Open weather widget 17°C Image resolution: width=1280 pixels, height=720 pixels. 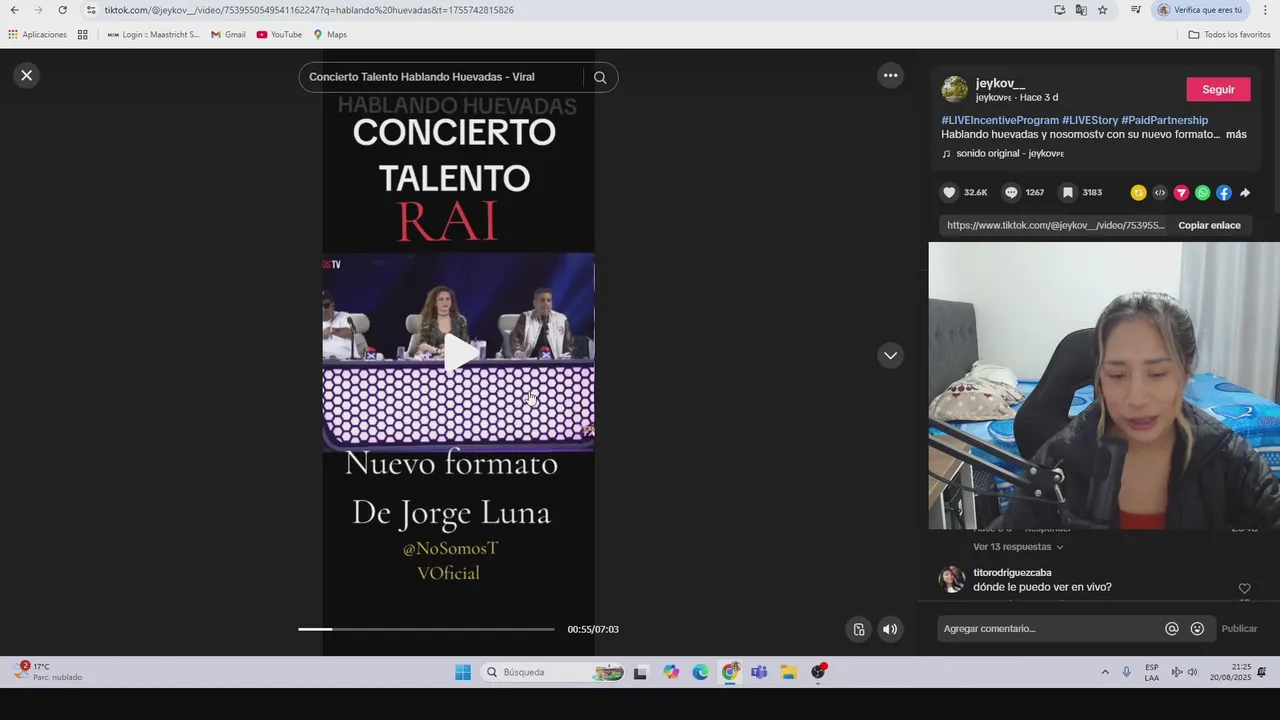(x=48, y=671)
